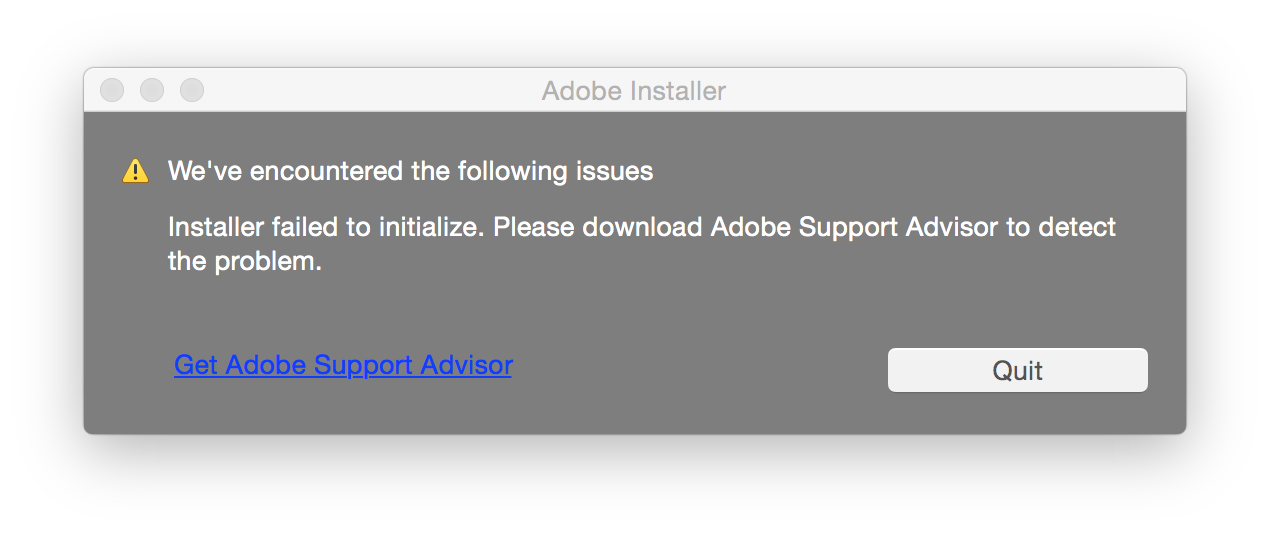The height and width of the screenshot is (534, 1270).
Task: Click "Adobe Support Advisor" inside the white error message
Action: 854,227
